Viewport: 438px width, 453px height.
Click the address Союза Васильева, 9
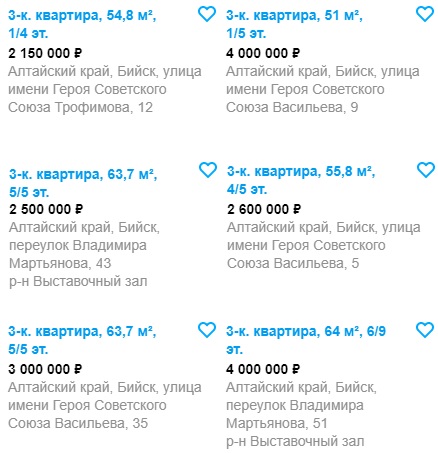[292, 107]
